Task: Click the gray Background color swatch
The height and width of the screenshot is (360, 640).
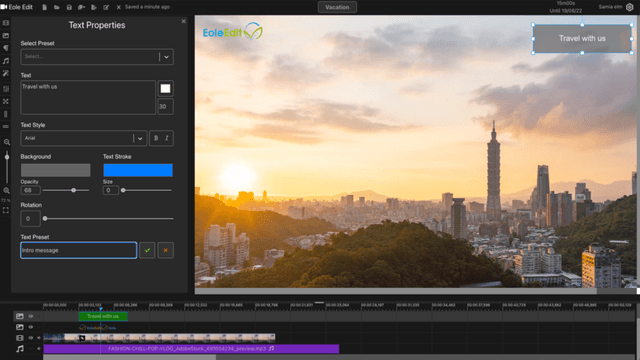Action: pyautogui.click(x=56, y=170)
